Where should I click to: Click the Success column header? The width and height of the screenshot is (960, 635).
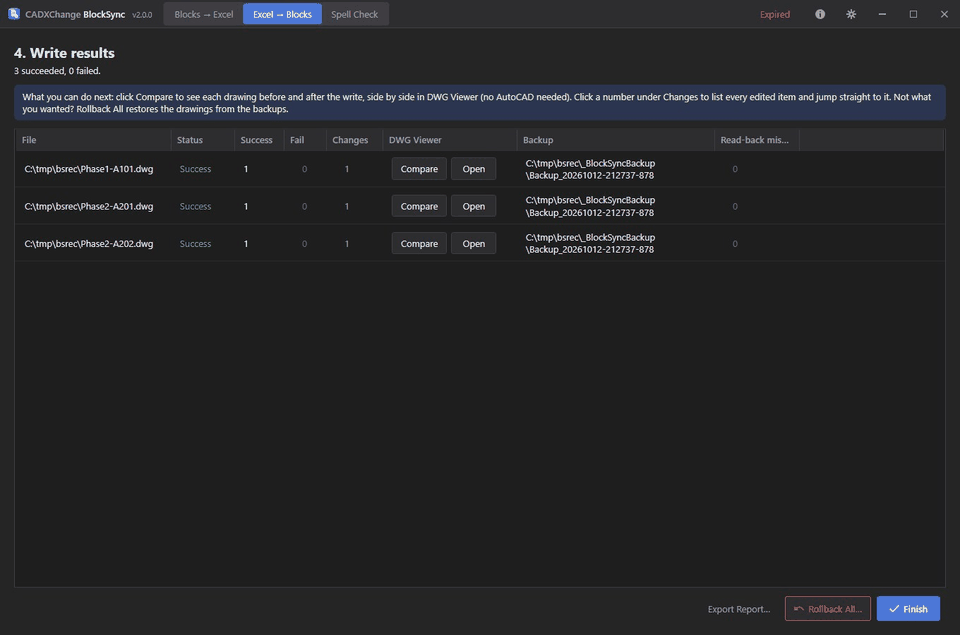click(x=259, y=140)
